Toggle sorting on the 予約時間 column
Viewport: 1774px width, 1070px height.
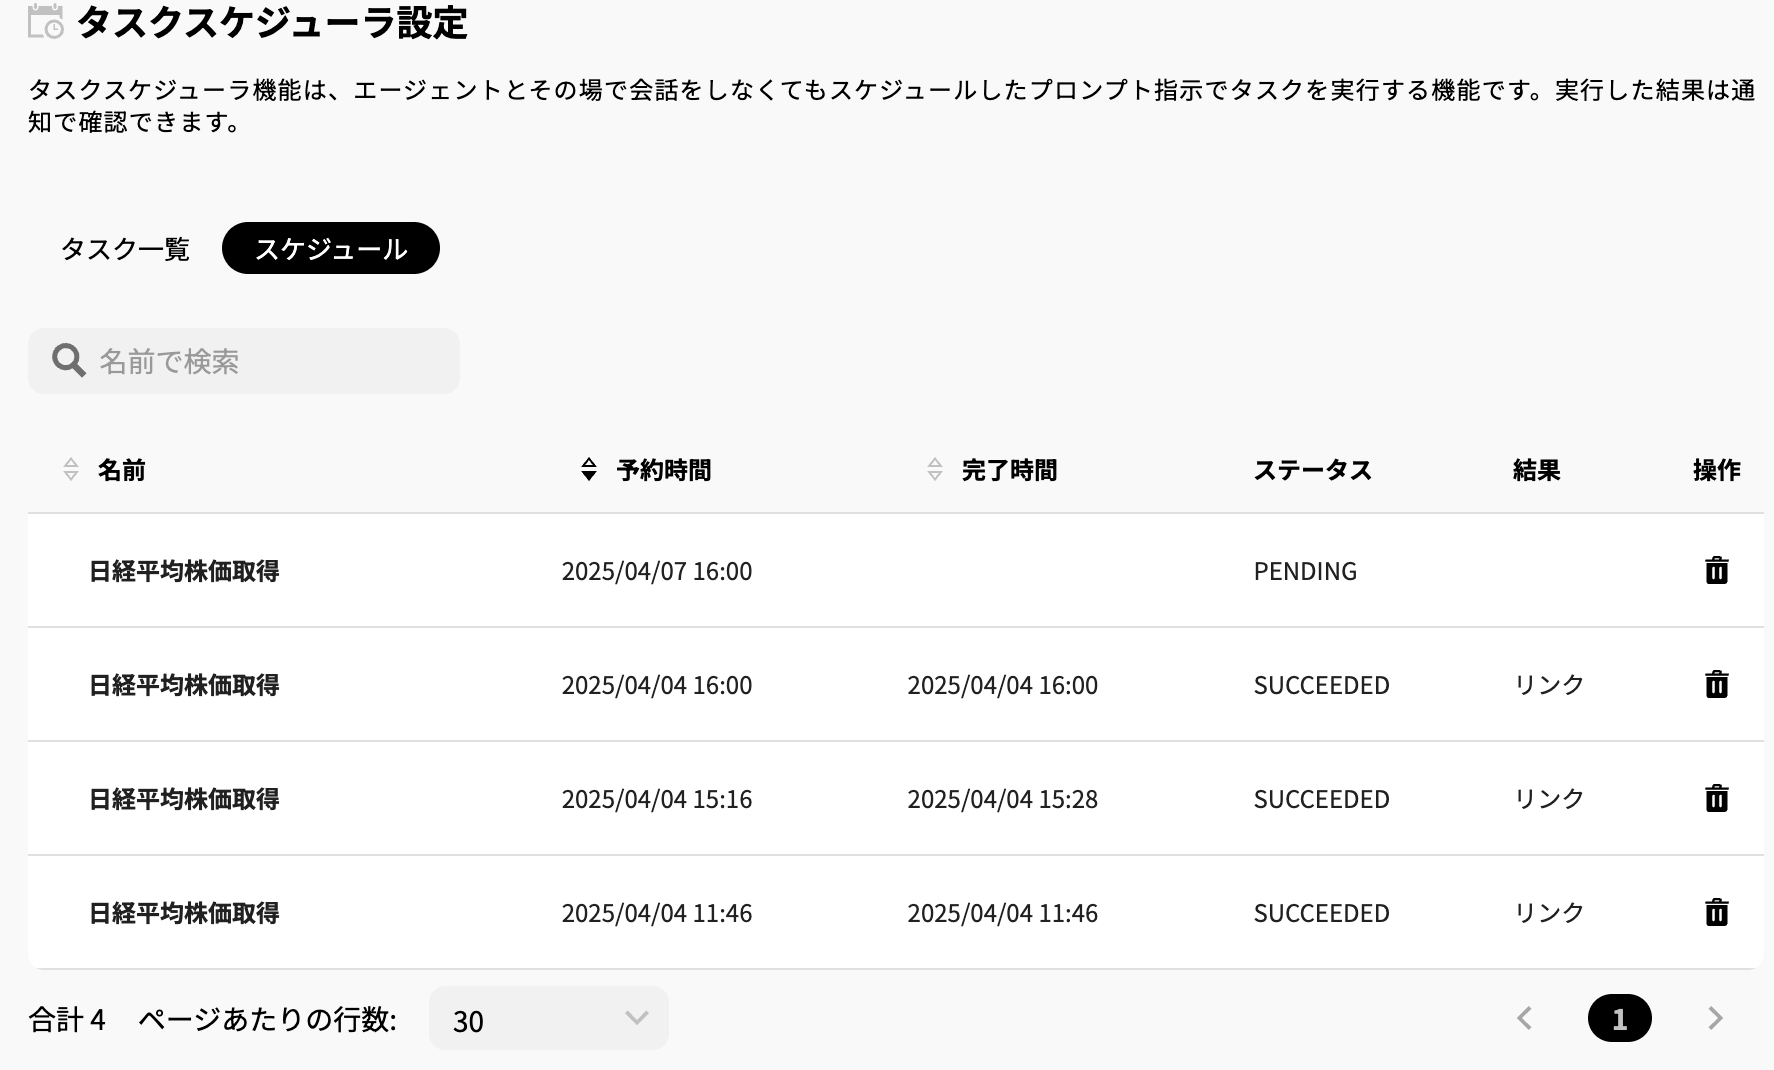click(x=586, y=470)
